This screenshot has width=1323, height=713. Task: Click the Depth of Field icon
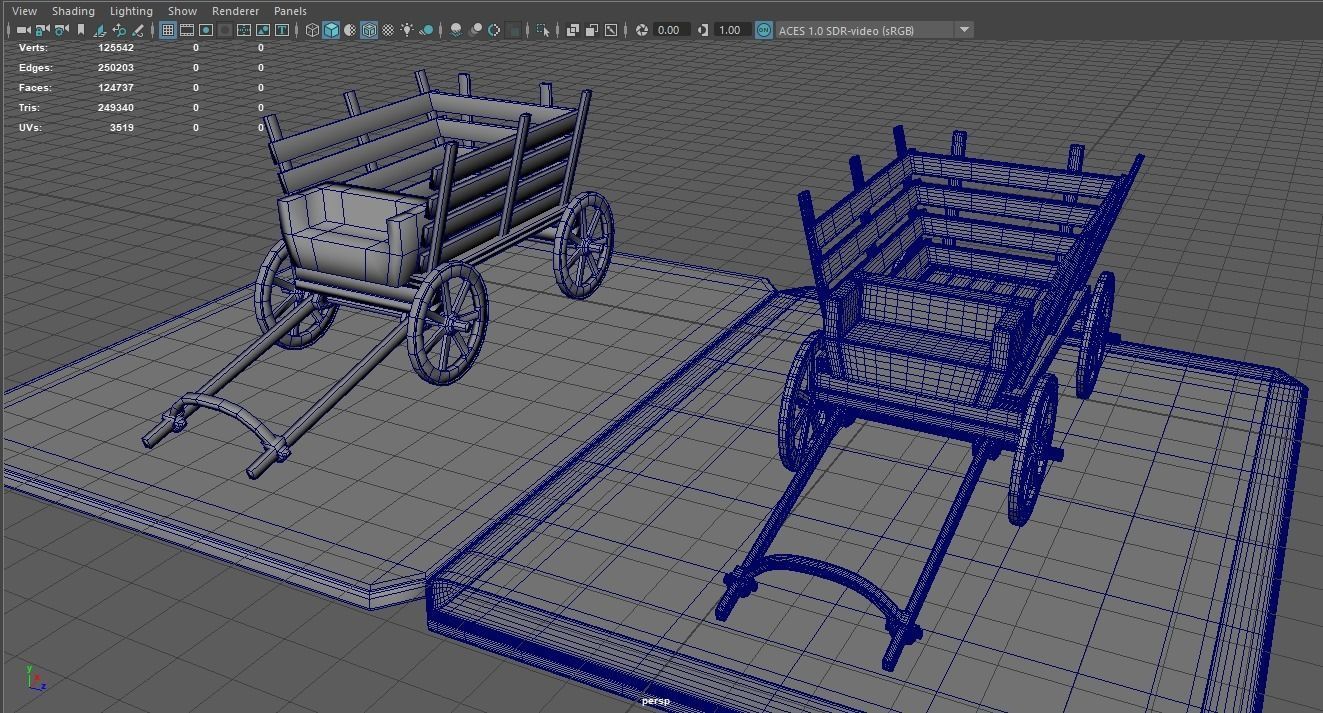coord(514,30)
